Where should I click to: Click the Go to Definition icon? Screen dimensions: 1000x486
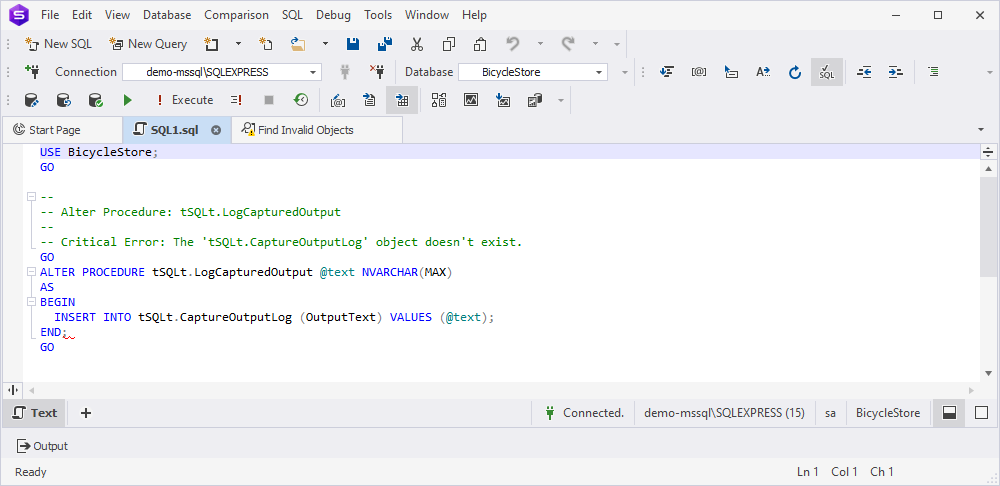click(731, 72)
